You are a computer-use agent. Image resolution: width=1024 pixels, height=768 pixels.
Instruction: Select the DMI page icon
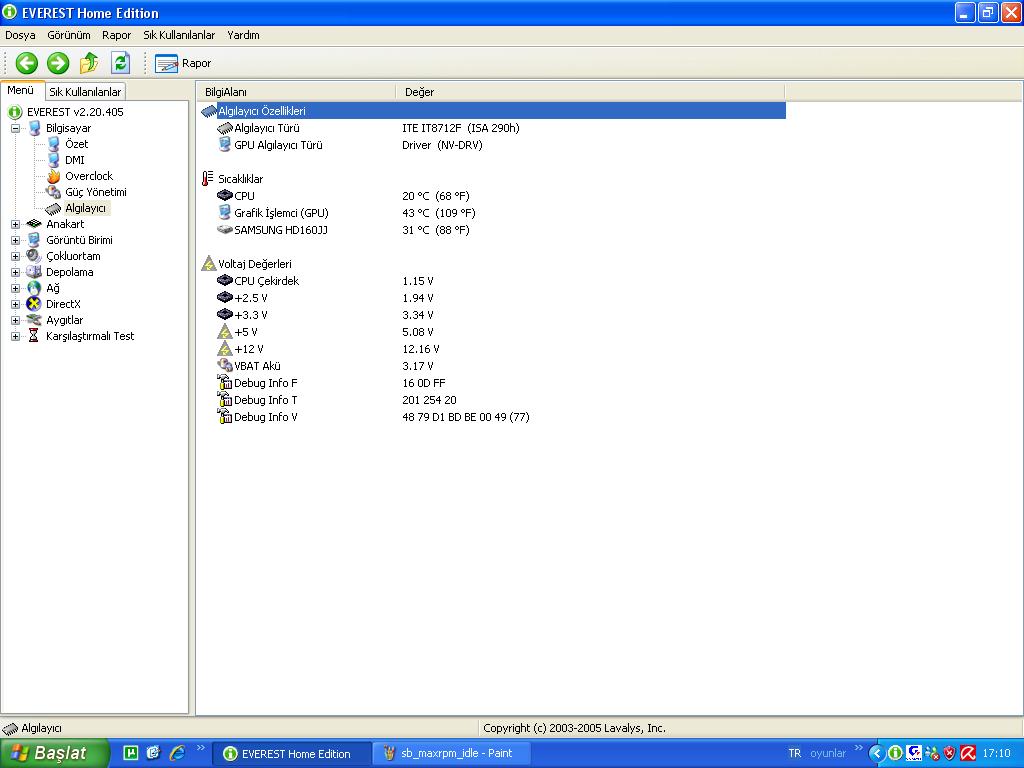click(54, 160)
